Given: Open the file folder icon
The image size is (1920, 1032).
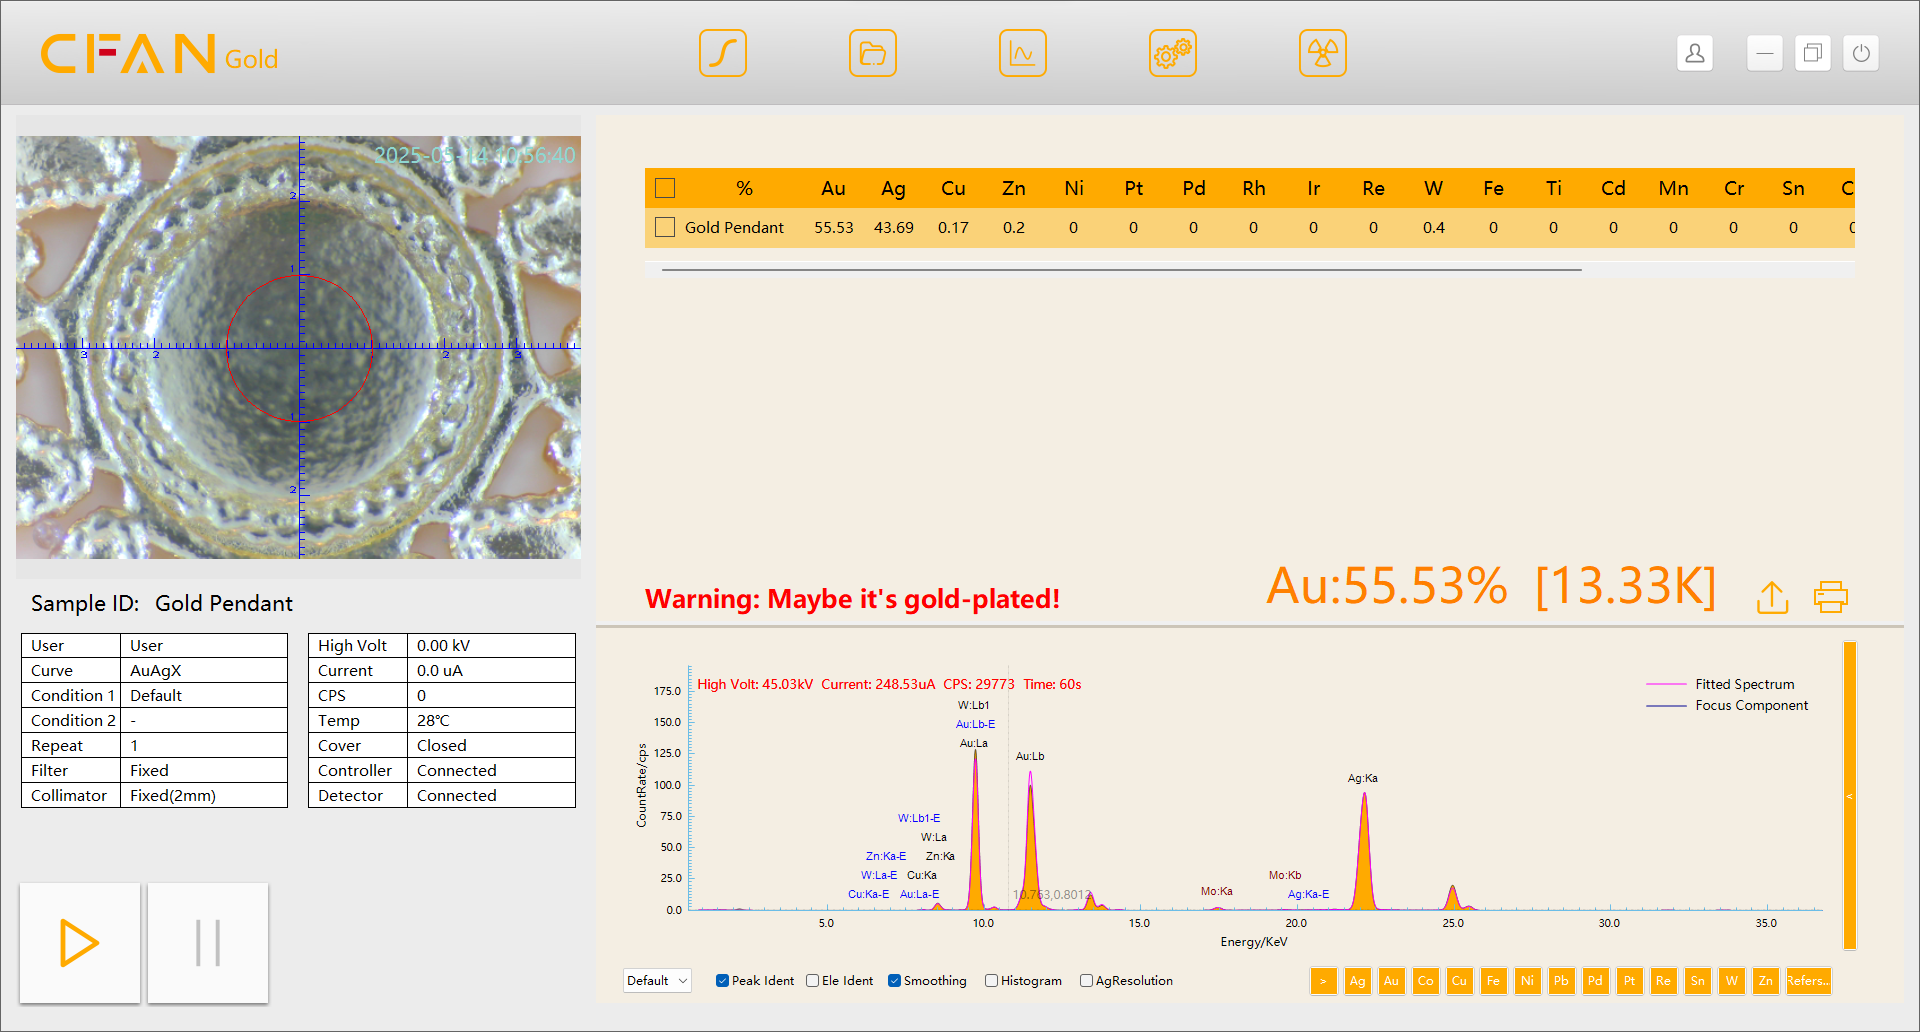Looking at the screenshot, I should pos(873,53).
